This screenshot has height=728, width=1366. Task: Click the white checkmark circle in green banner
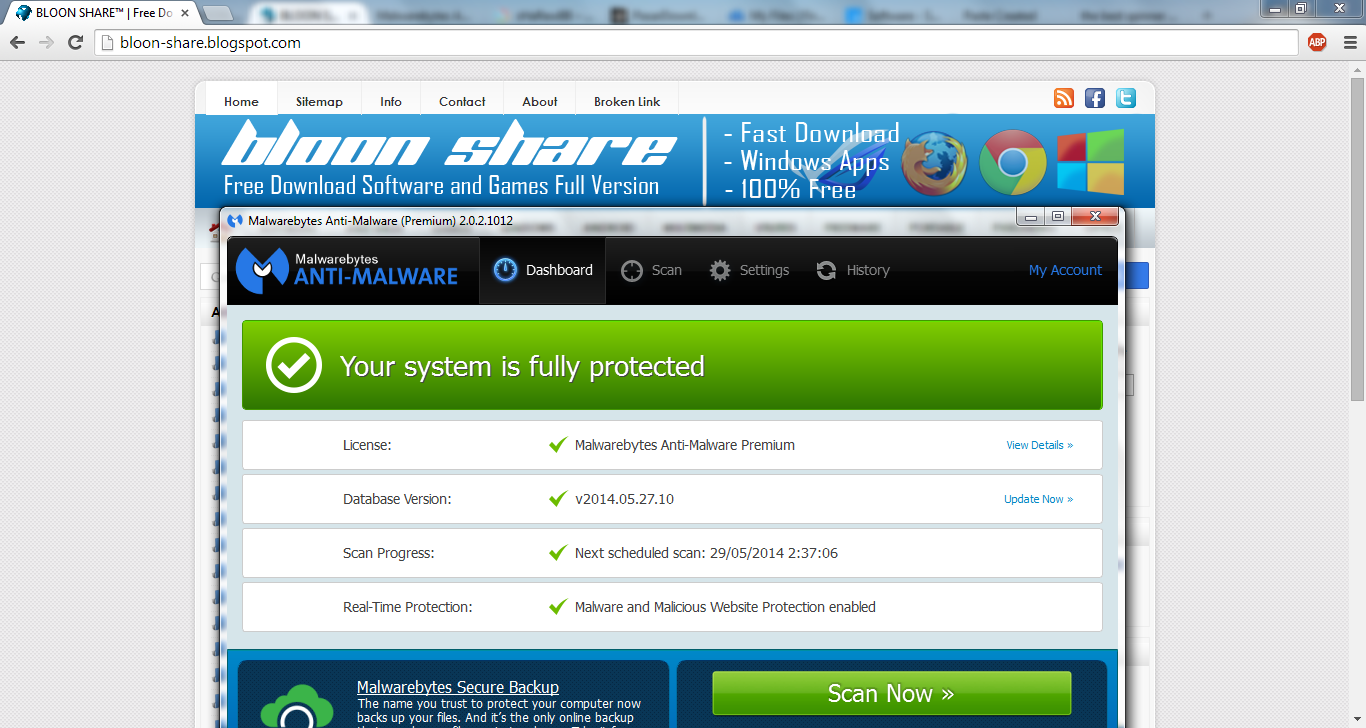click(294, 365)
